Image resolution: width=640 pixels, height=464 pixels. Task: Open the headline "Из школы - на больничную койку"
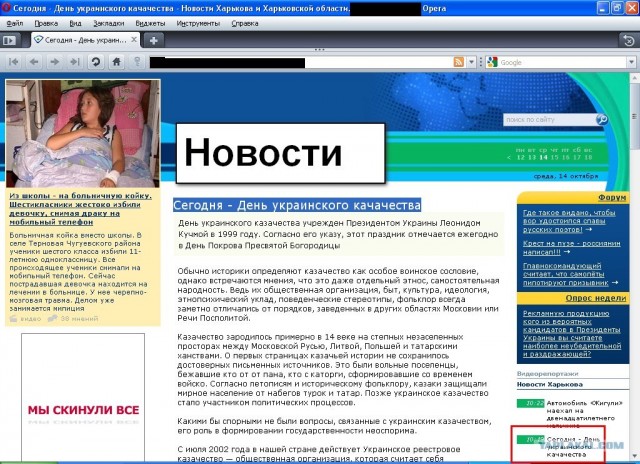pyautogui.click(x=80, y=209)
